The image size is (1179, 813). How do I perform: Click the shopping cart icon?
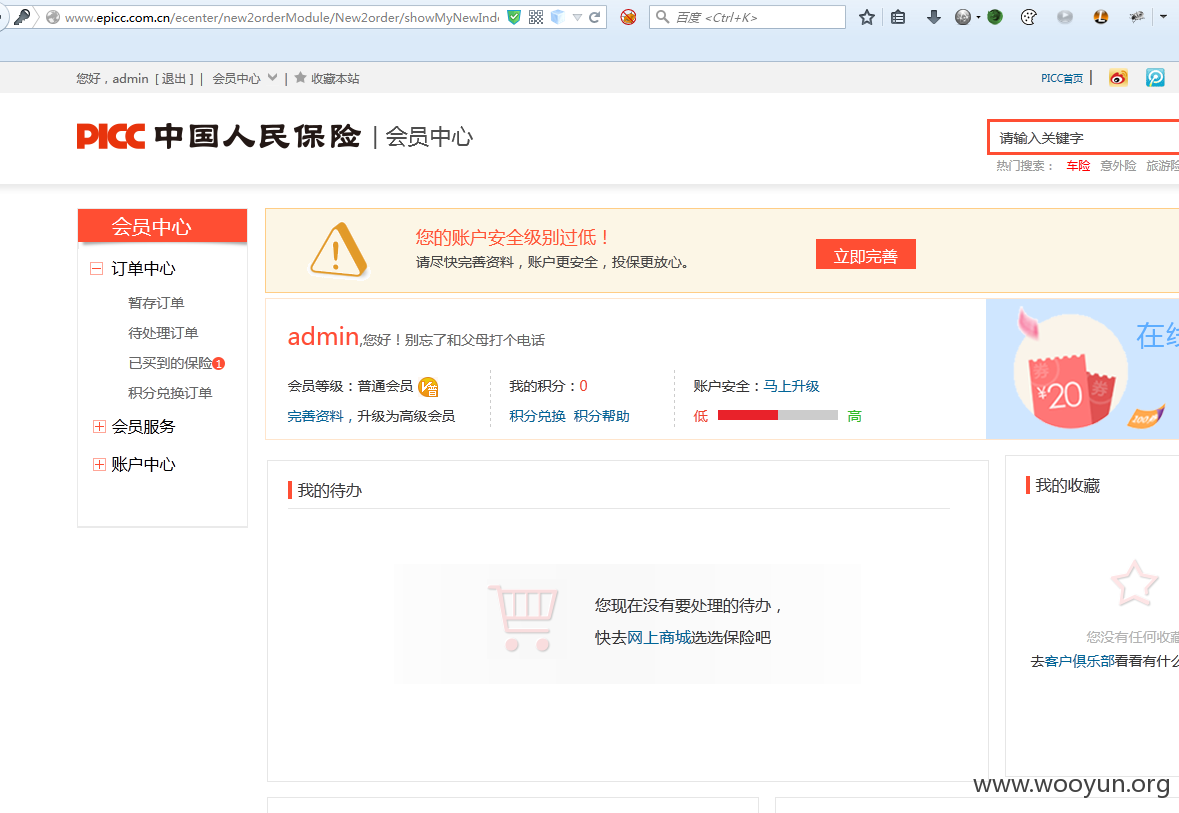pos(523,619)
